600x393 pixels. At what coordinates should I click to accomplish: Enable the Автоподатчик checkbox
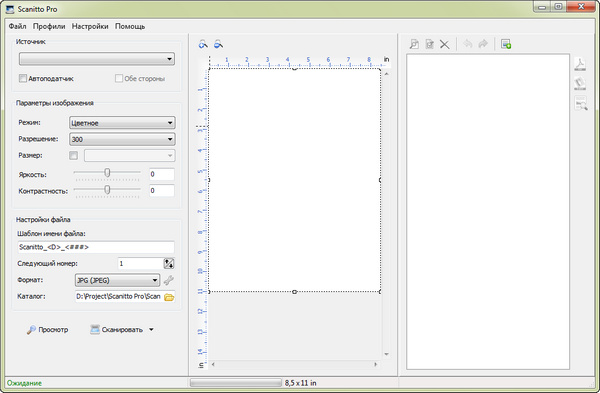23,78
